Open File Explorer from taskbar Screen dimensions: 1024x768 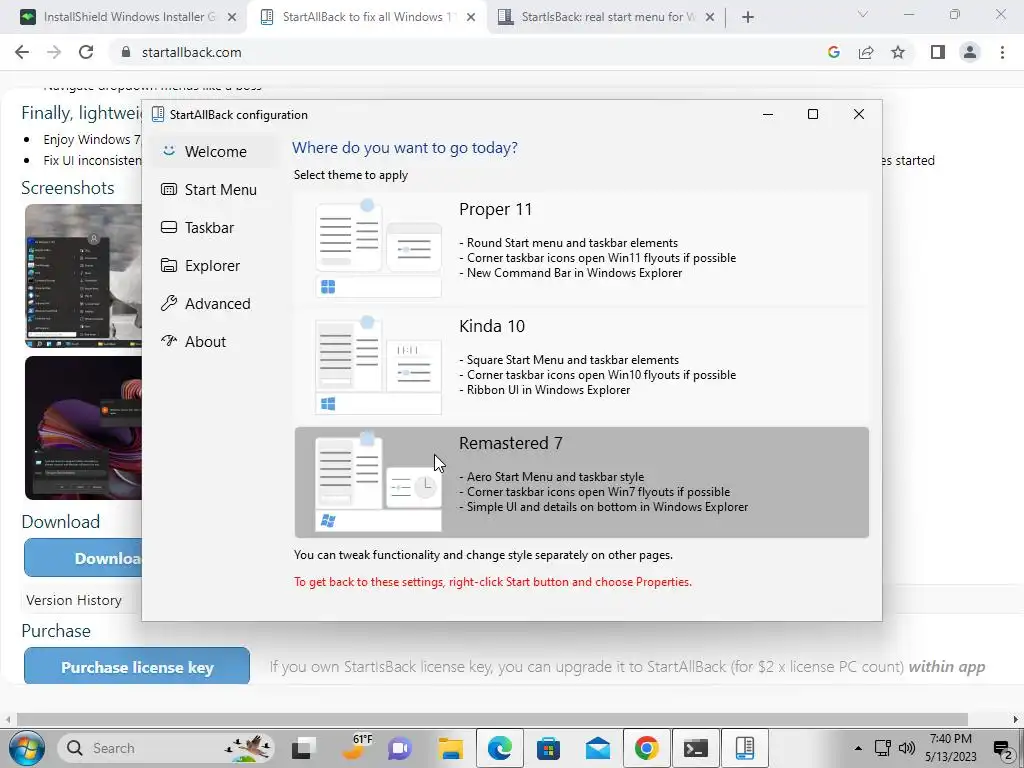(x=451, y=748)
